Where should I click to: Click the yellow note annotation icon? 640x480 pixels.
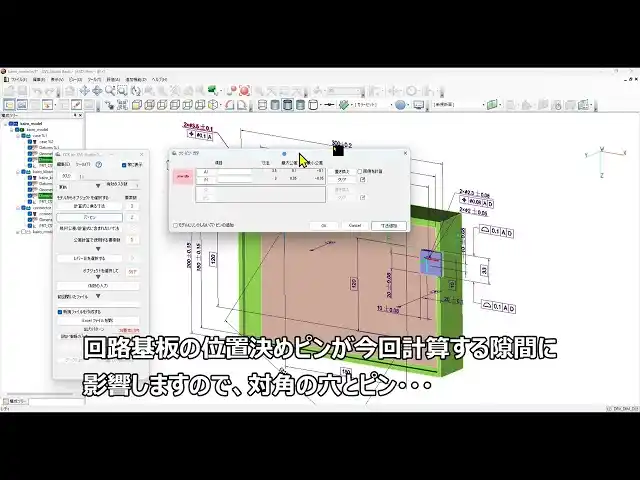coord(9,105)
